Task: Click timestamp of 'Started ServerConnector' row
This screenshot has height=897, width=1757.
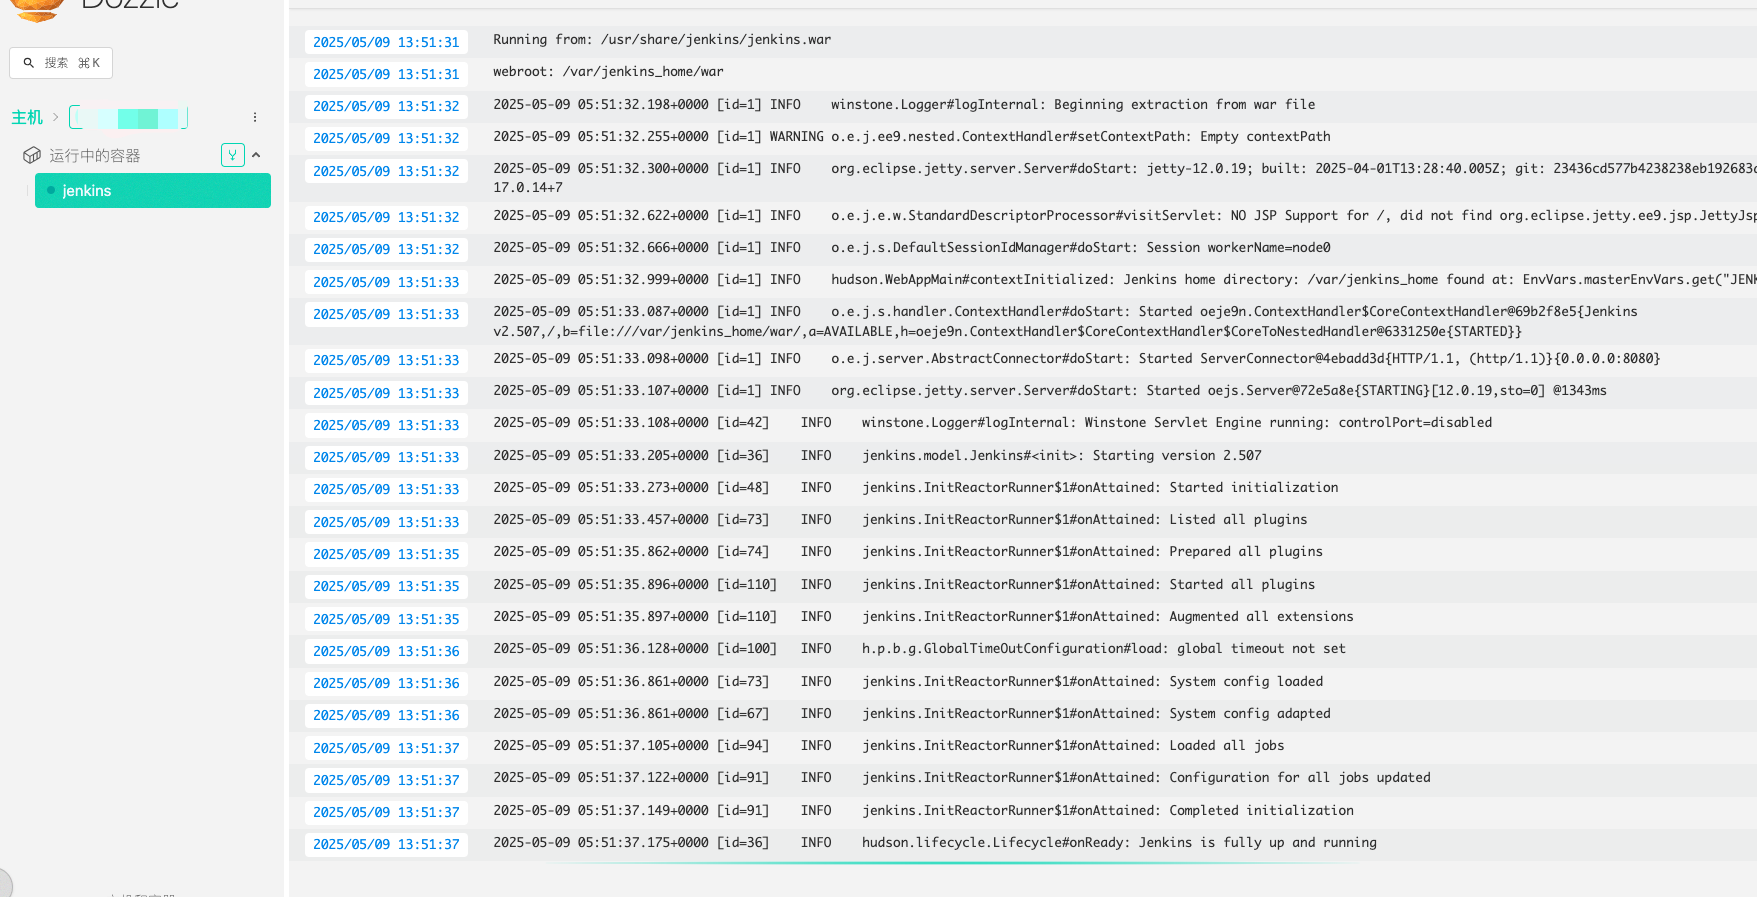Action: tap(386, 360)
